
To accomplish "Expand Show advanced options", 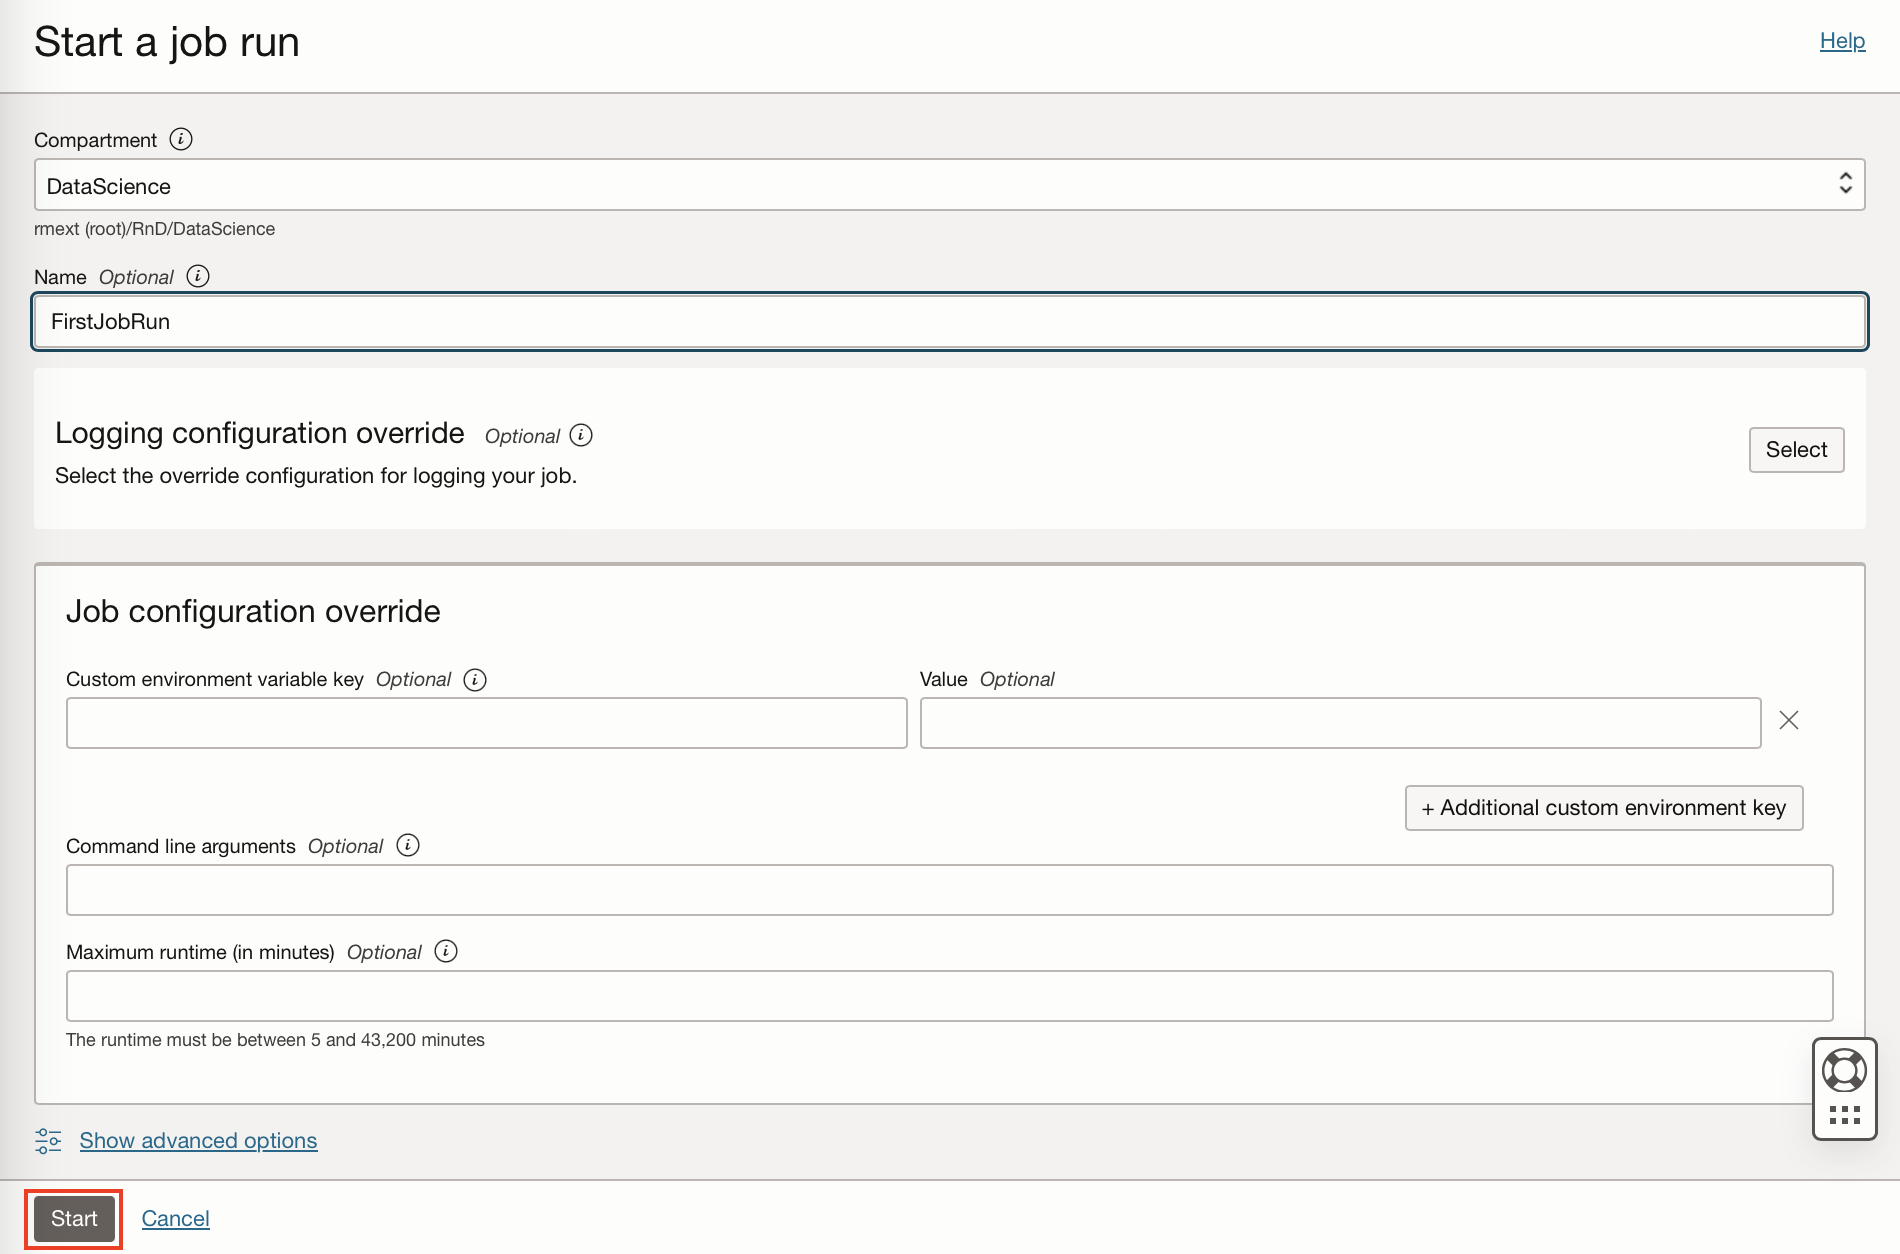I will pyautogui.click(x=198, y=1141).
